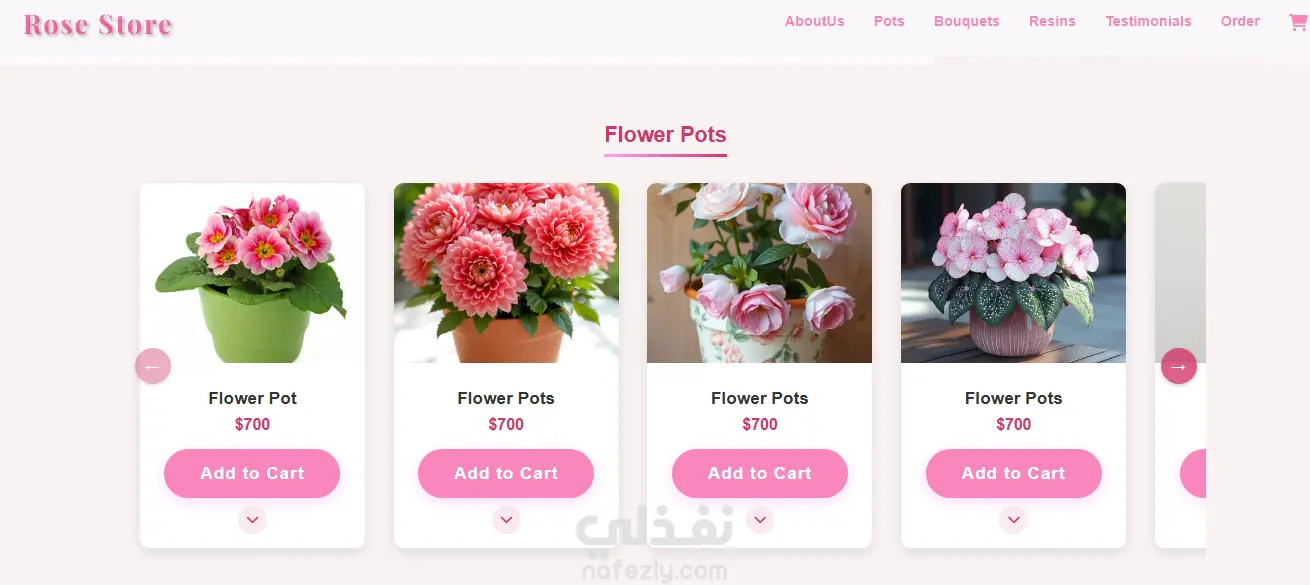Add the green-pot primrose to cart
This screenshot has width=1310, height=585.
coord(252,473)
